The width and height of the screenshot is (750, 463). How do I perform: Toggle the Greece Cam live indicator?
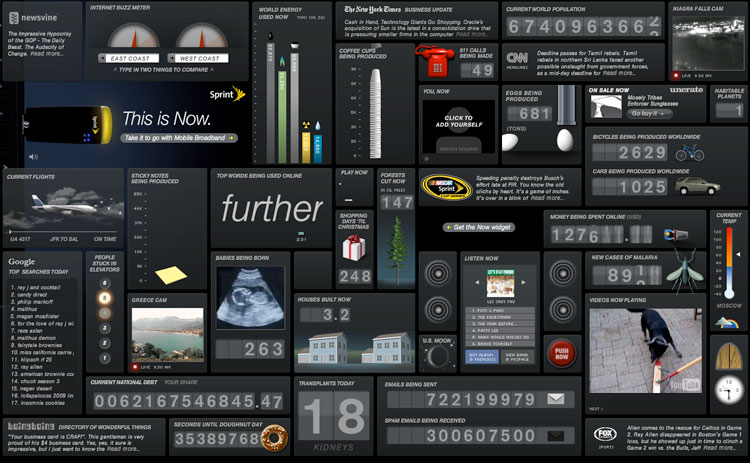tap(135, 367)
